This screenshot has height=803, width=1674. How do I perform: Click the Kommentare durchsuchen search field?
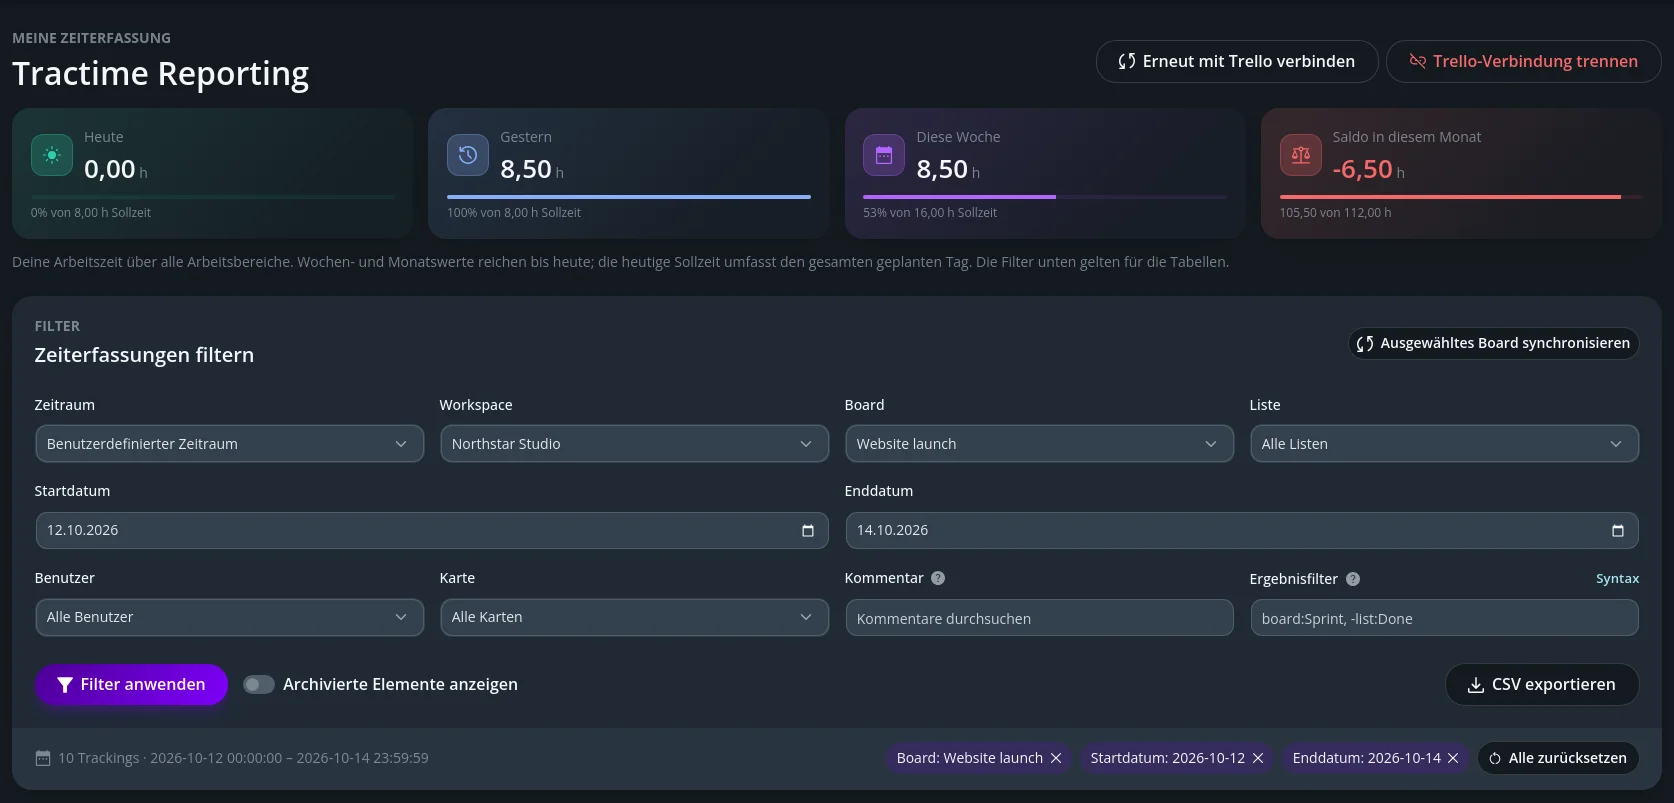pos(1039,618)
